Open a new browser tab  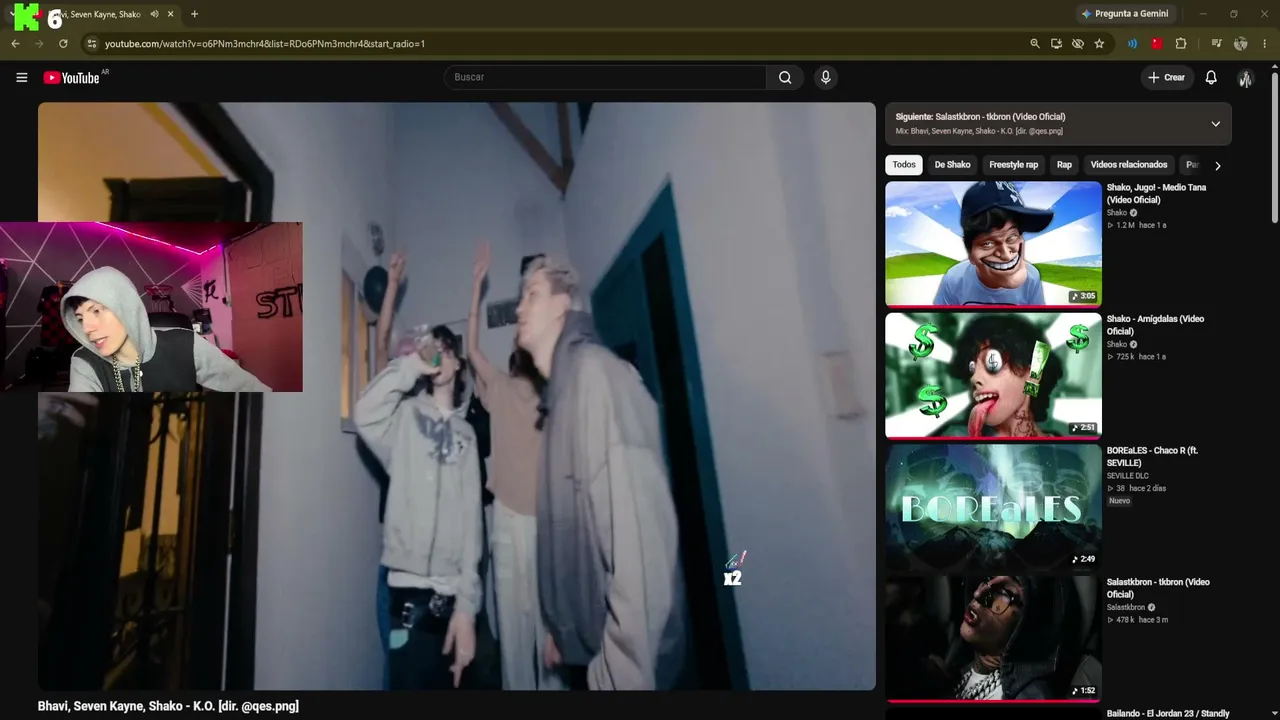(194, 14)
